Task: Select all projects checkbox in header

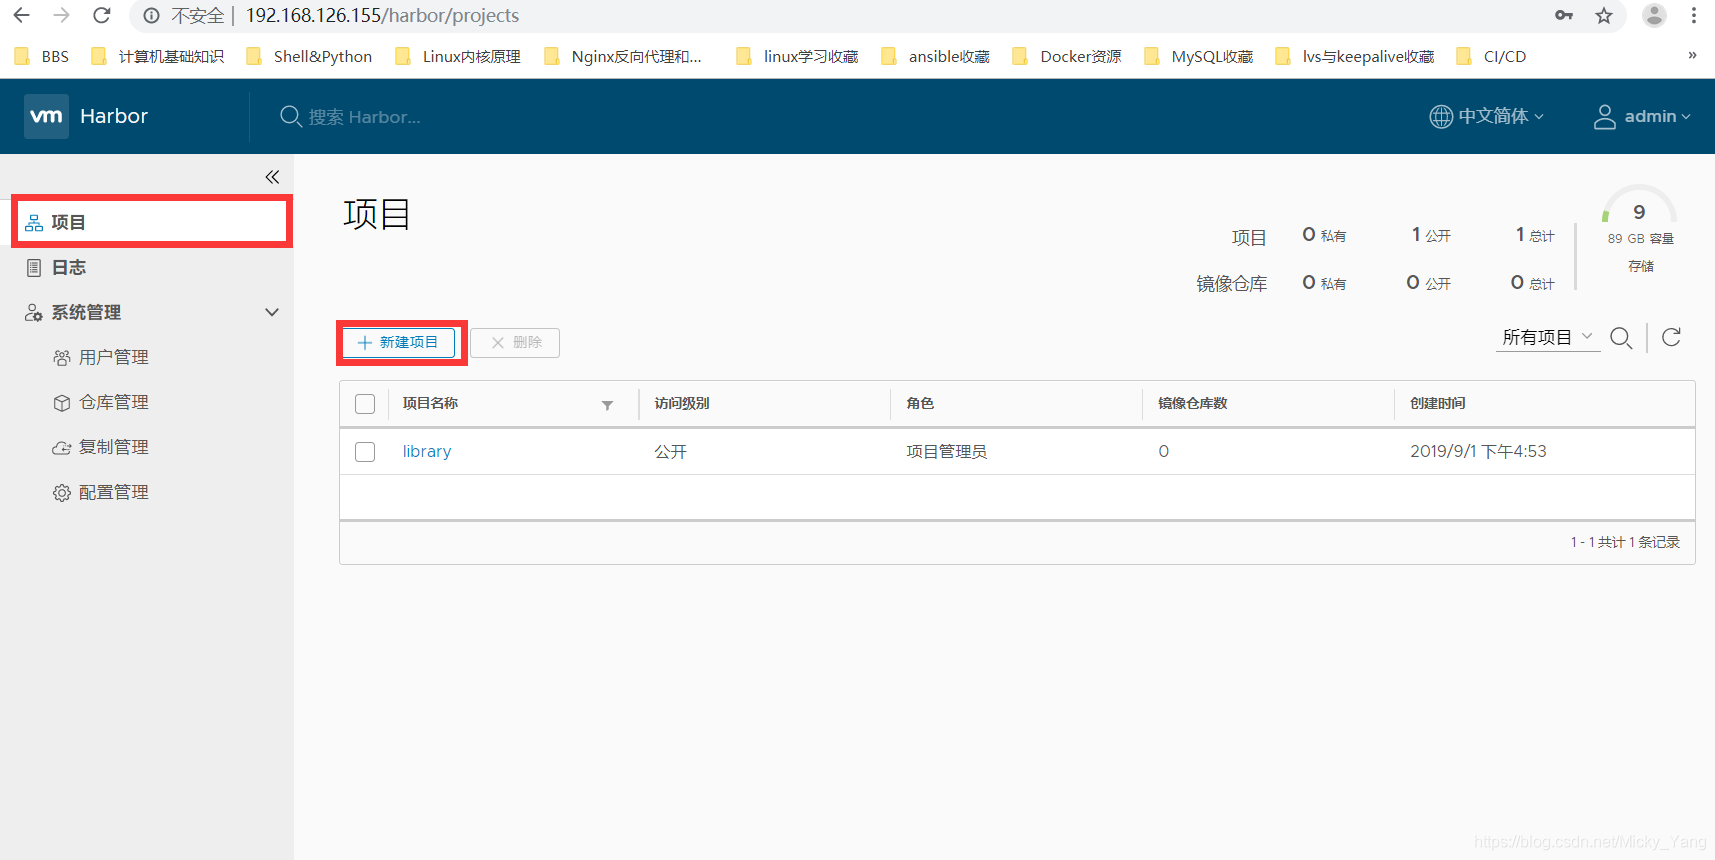Action: (x=365, y=404)
